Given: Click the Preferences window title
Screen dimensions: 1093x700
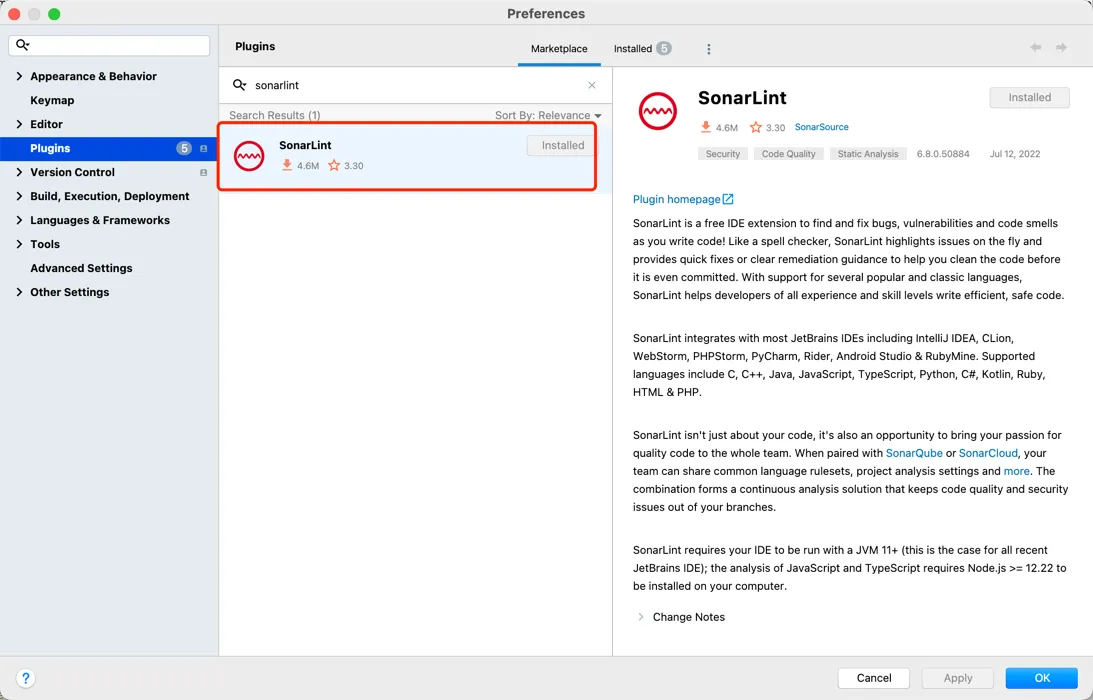Looking at the screenshot, I should pos(546,14).
